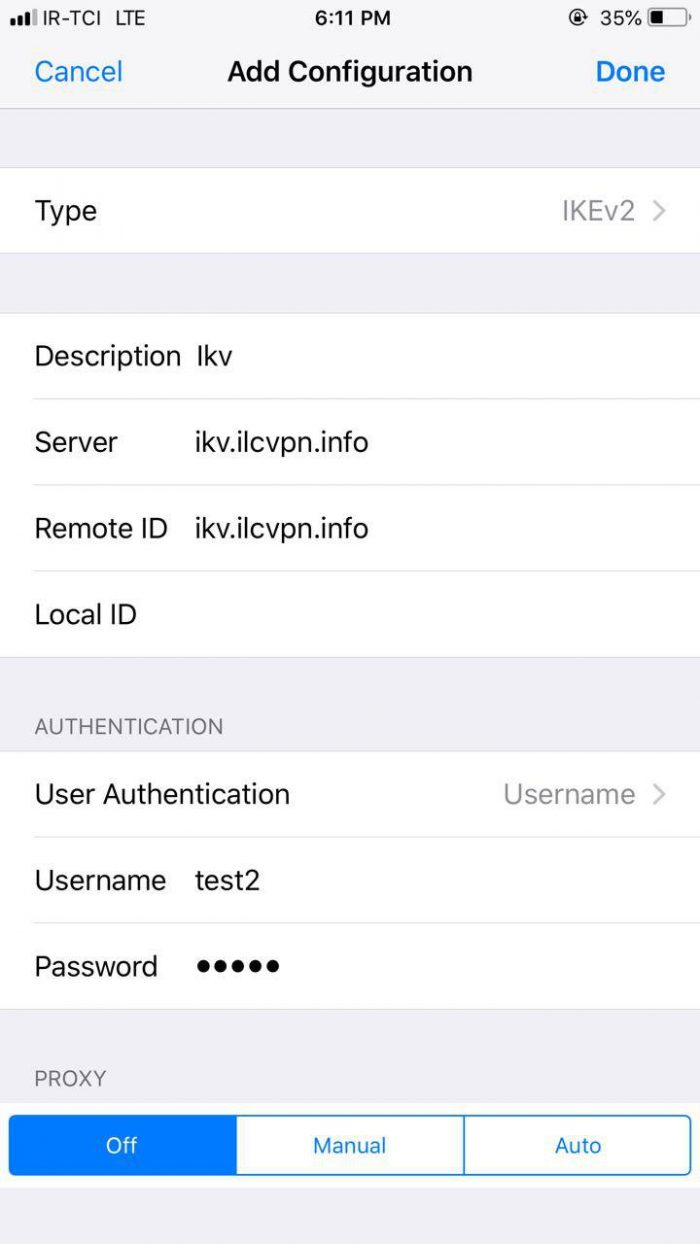700x1244 pixels.
Task: Tap the rotation lock status icon
Action: point(577,17)
